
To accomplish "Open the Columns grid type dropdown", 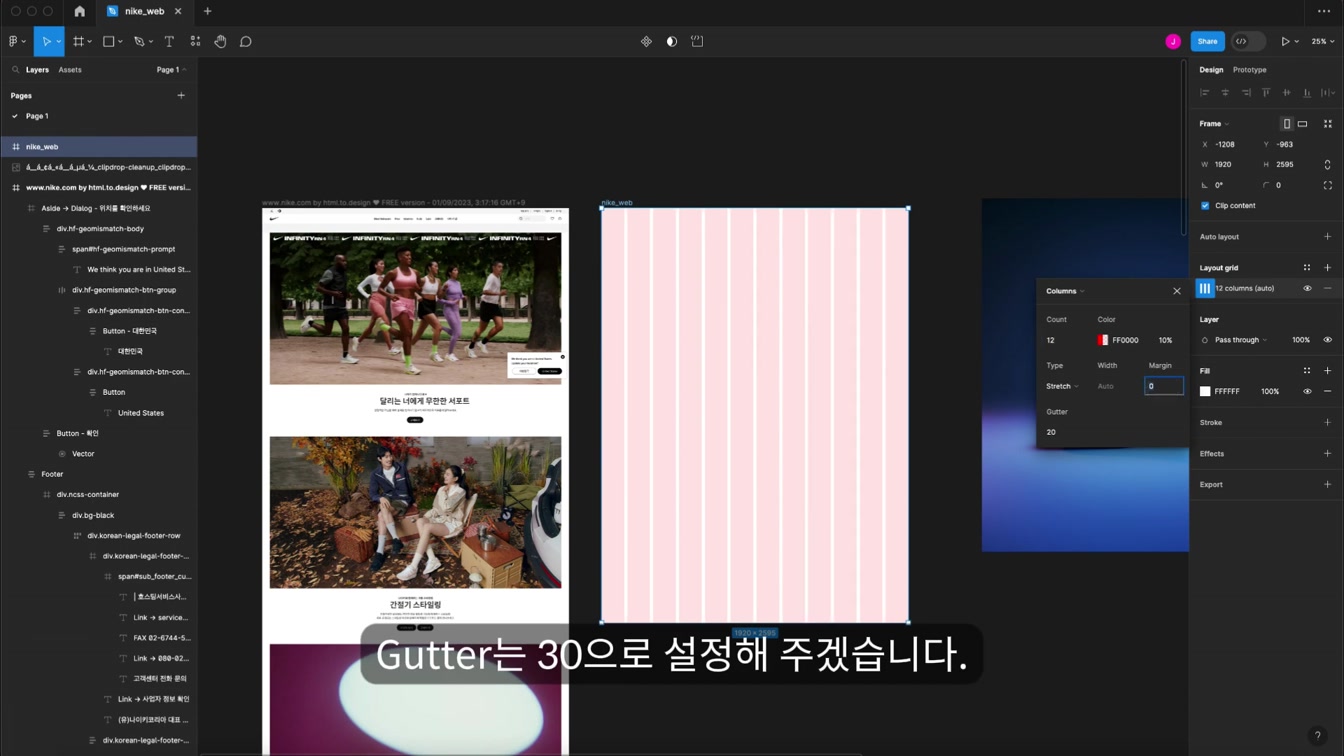I will coord(1065,291).
